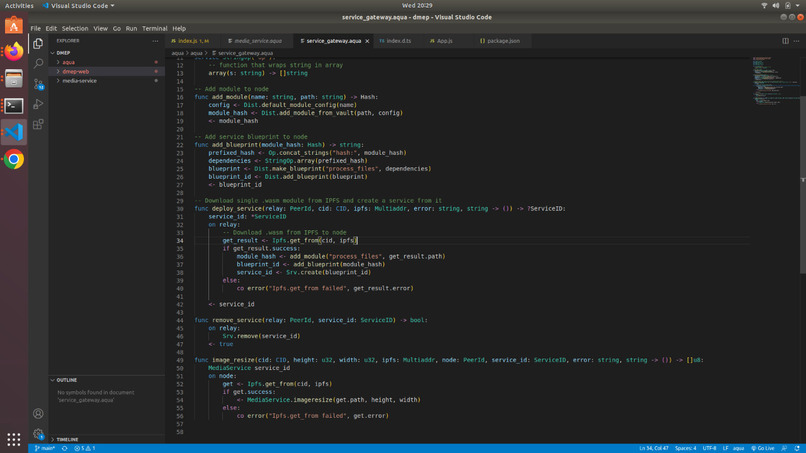Open the Search view in activity bar

point(38,64)
